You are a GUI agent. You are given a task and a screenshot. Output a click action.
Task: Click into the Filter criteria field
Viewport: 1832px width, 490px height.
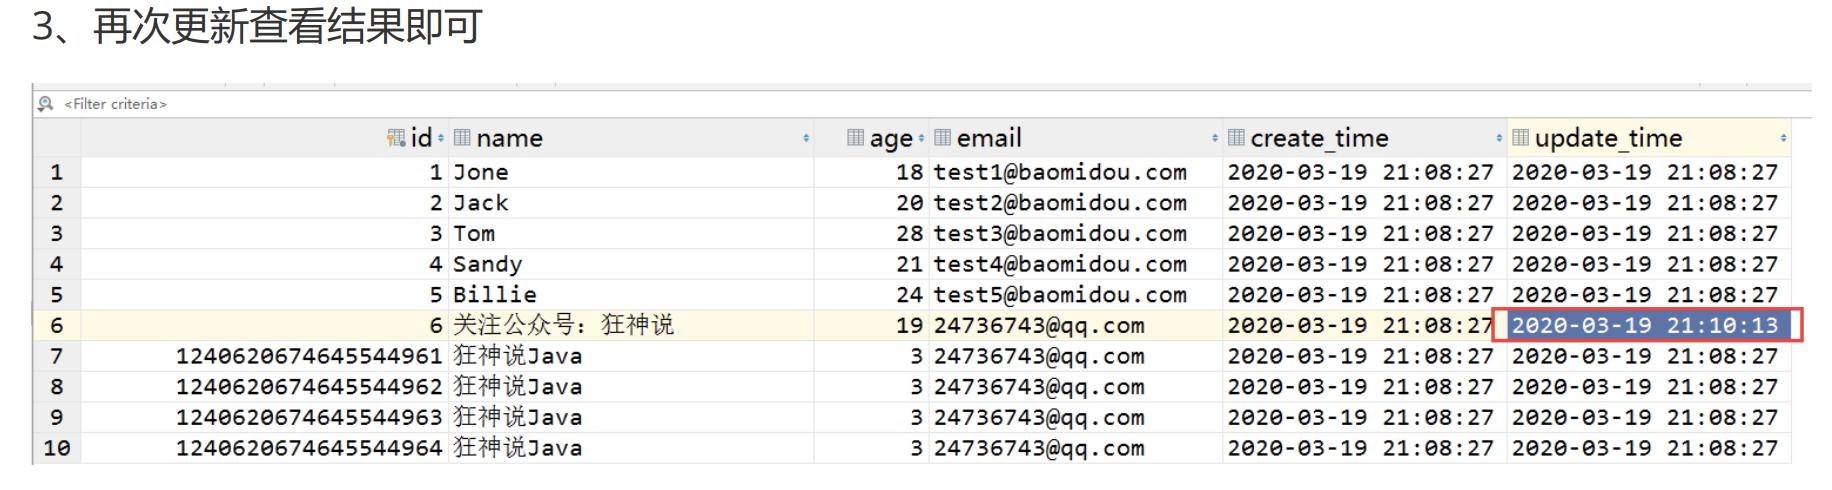pos(116,104)
